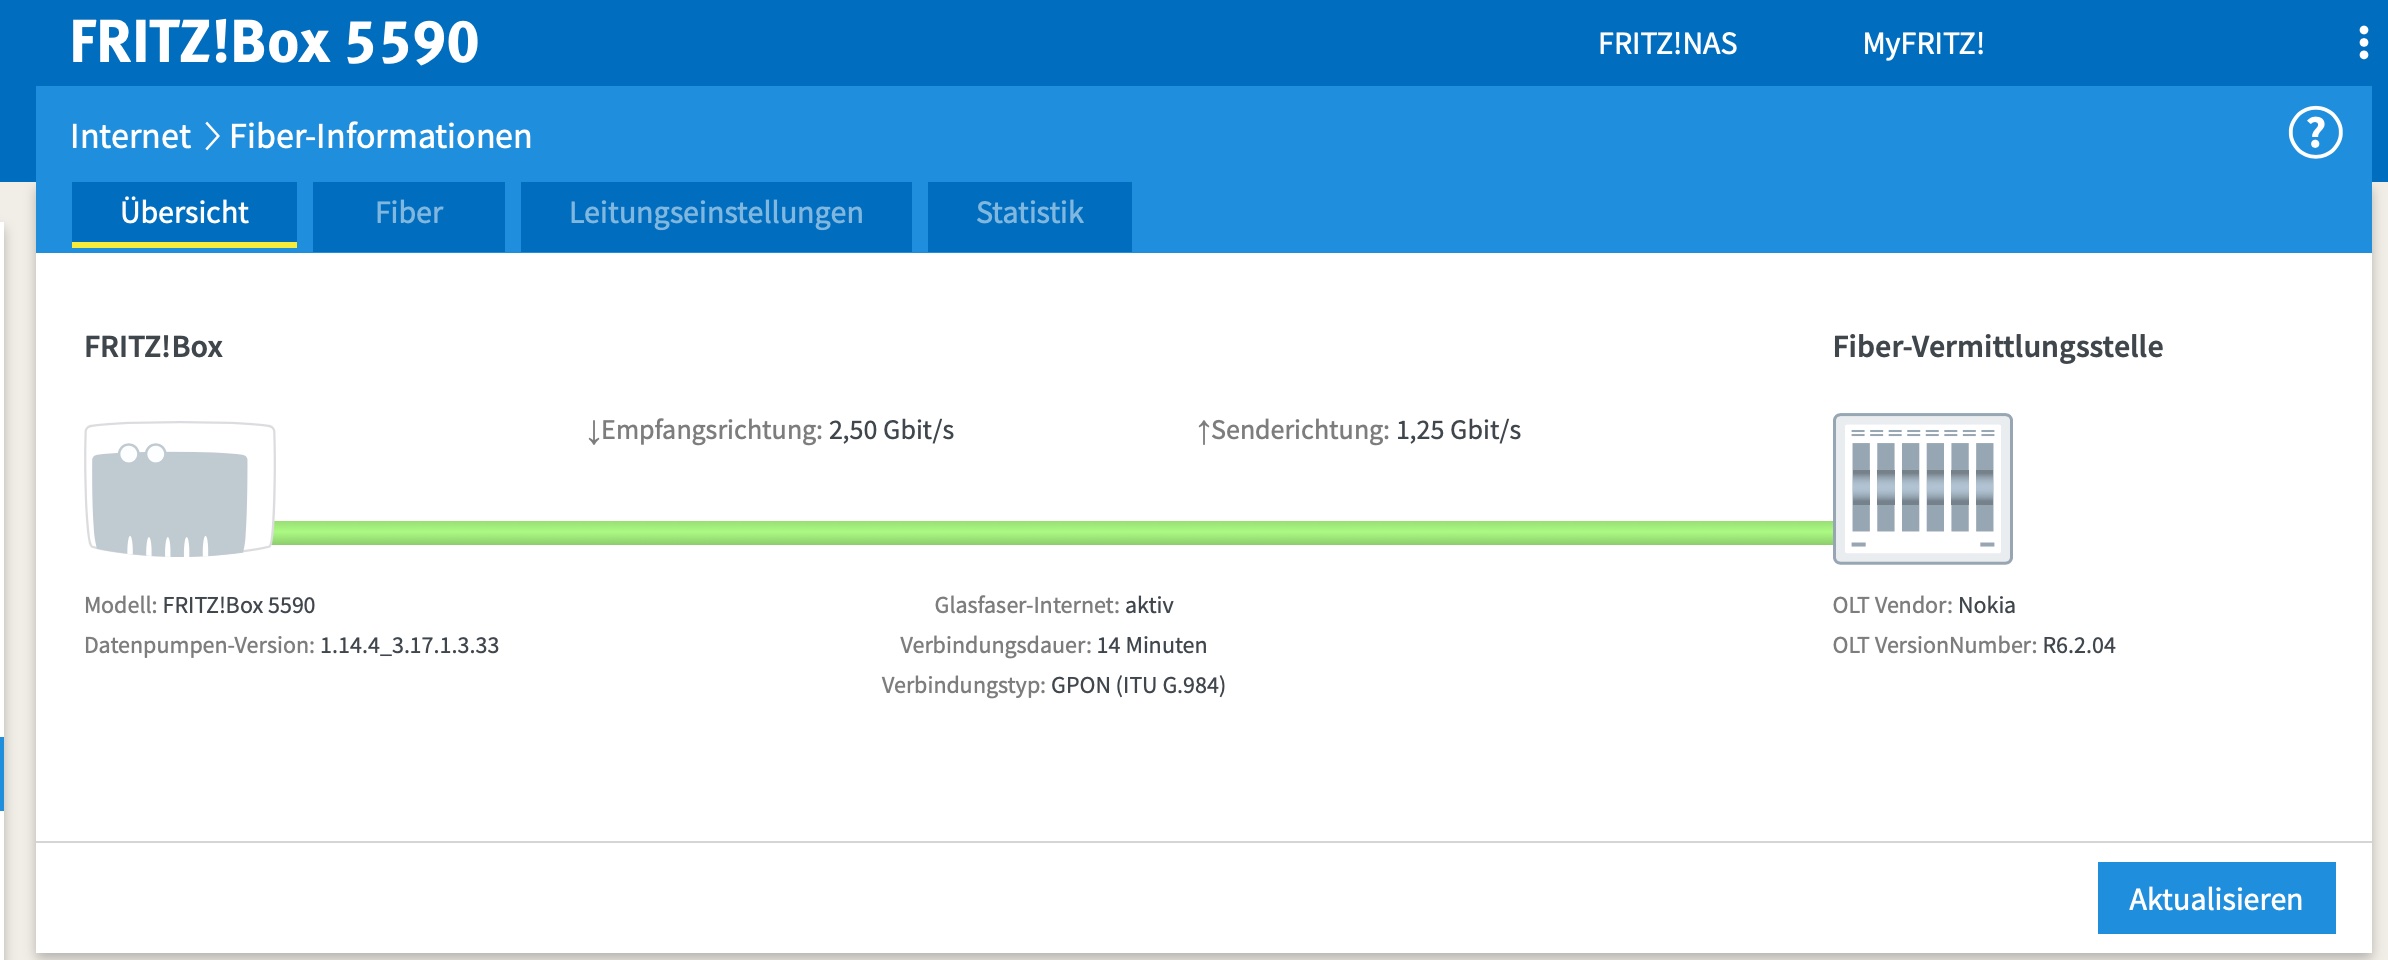Open MyFRITZ! in the header
The width and height of the screenshot is (2388, 960).
(x=1923, y=44)
